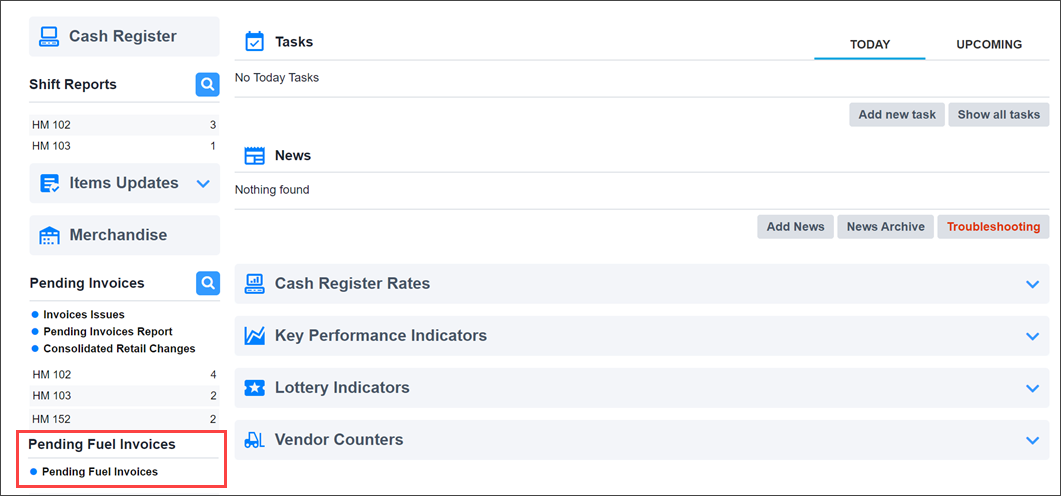1061x496 pixels.
Task: Open the Pending Fuel Invoices link
Action: [100, 472]
